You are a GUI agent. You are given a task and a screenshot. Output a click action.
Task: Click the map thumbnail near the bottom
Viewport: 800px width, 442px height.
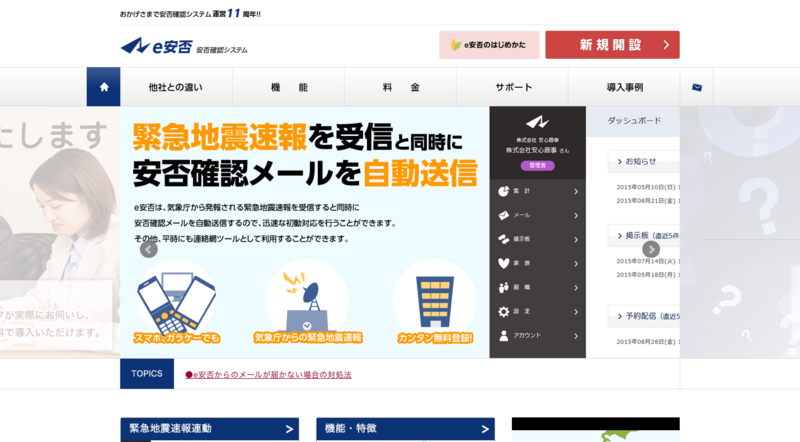click(x=595, y=430)
